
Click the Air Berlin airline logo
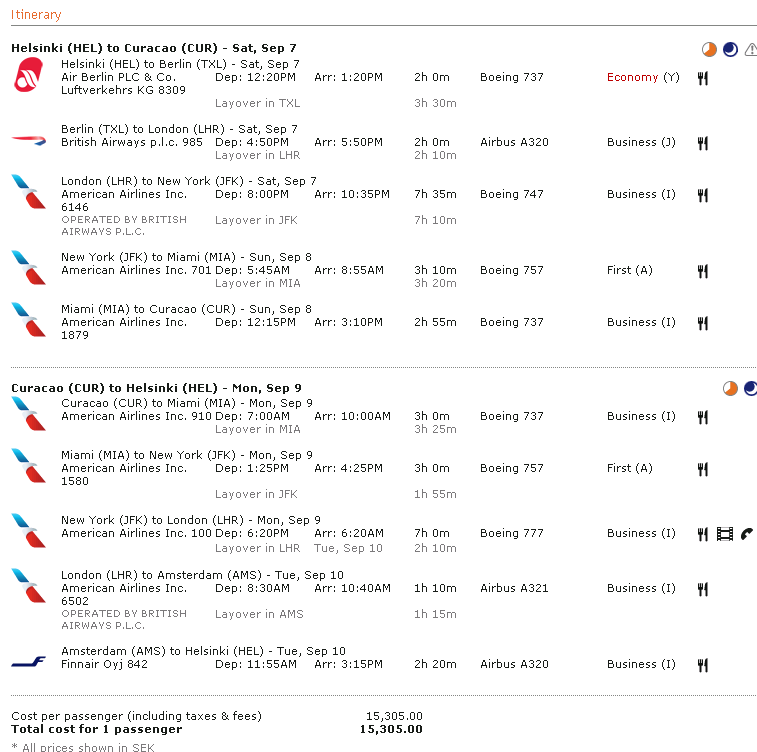click(29, 76)
